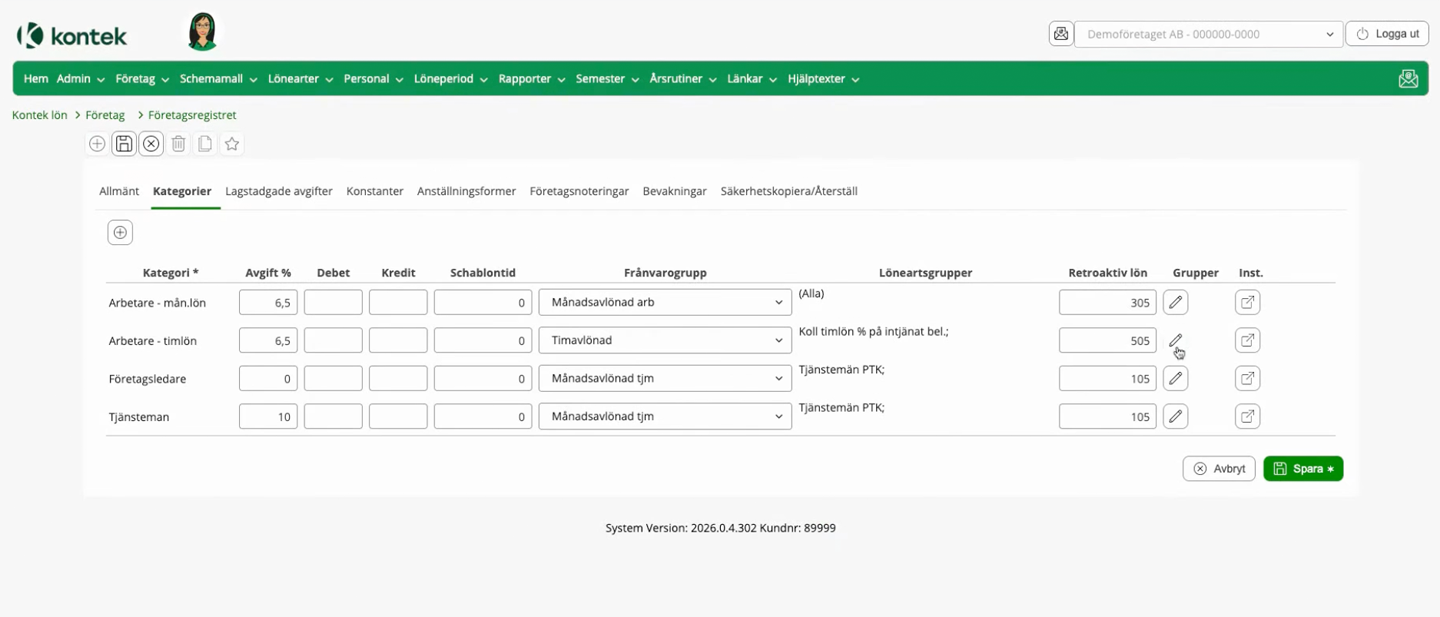Click Logga ut button
The image size is (1440, 617).
point(1386,34)
